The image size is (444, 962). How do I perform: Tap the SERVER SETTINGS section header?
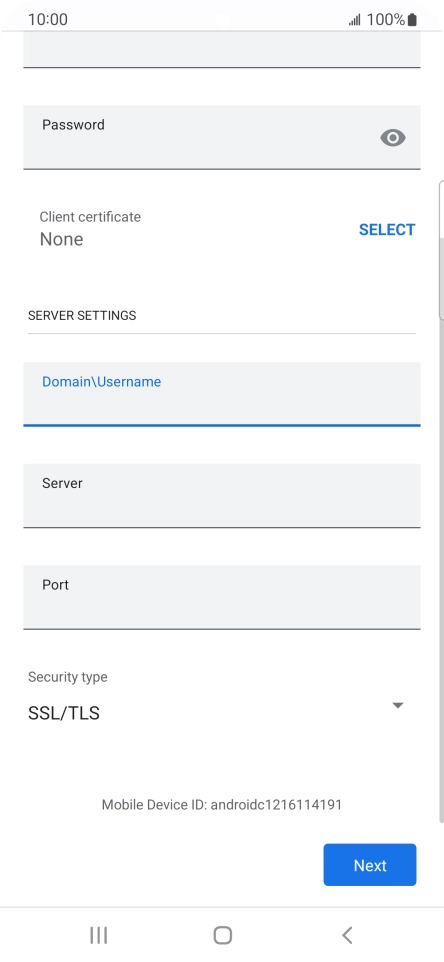pos(82,315)
